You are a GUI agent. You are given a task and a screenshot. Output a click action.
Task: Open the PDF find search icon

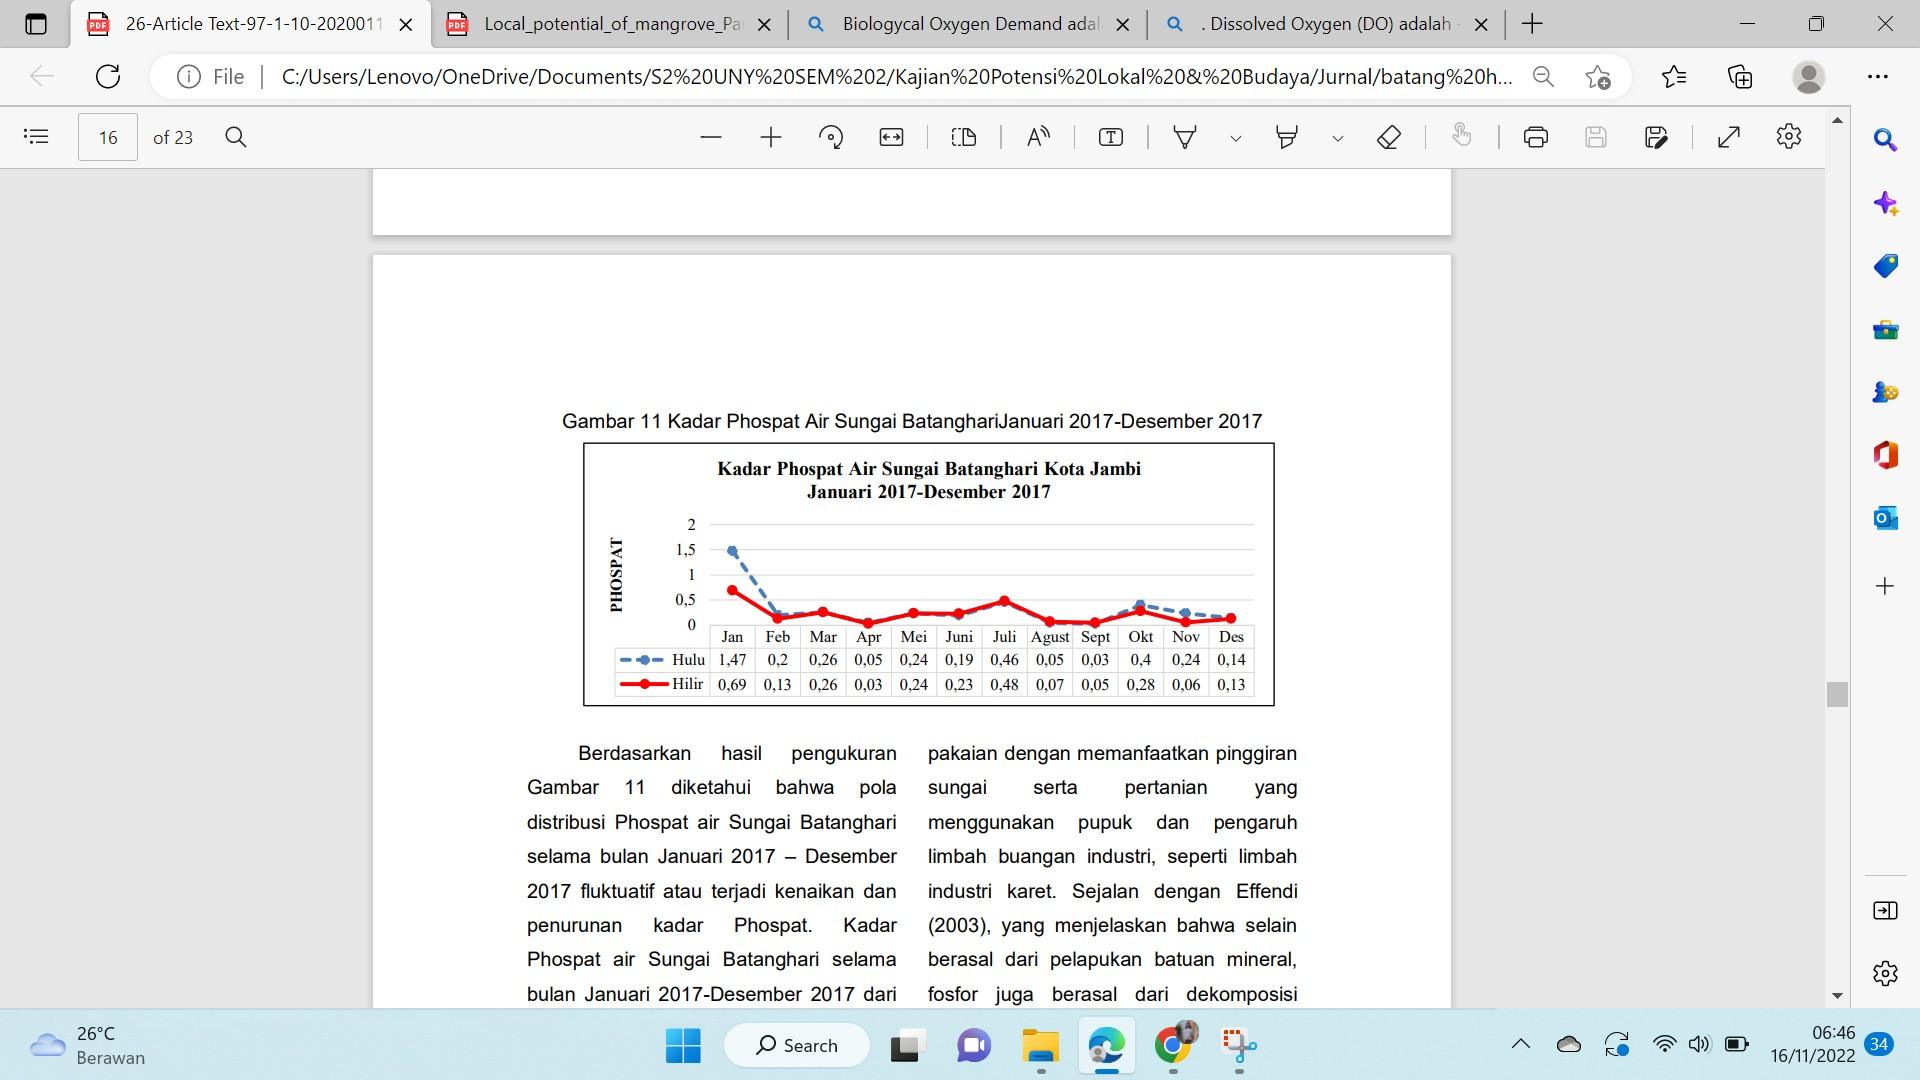click(236, 137)
